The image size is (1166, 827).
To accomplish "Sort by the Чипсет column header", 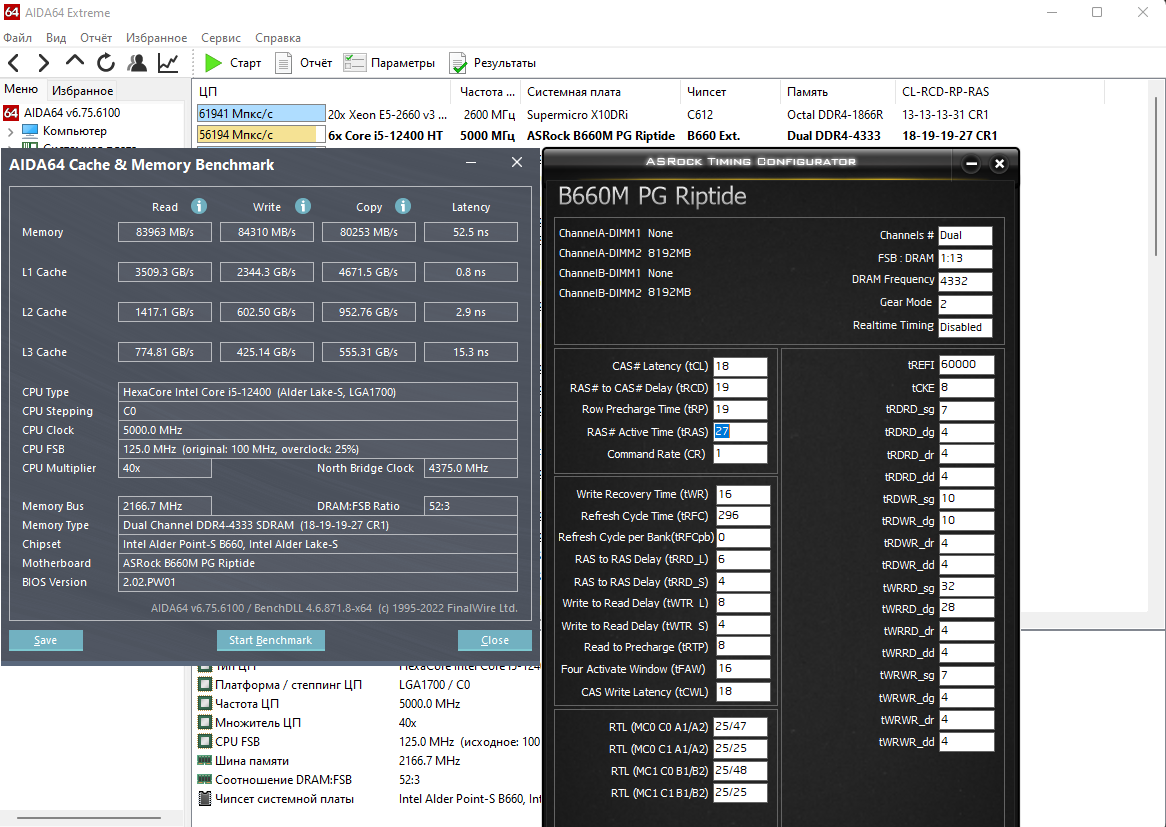I will point(730,92).
